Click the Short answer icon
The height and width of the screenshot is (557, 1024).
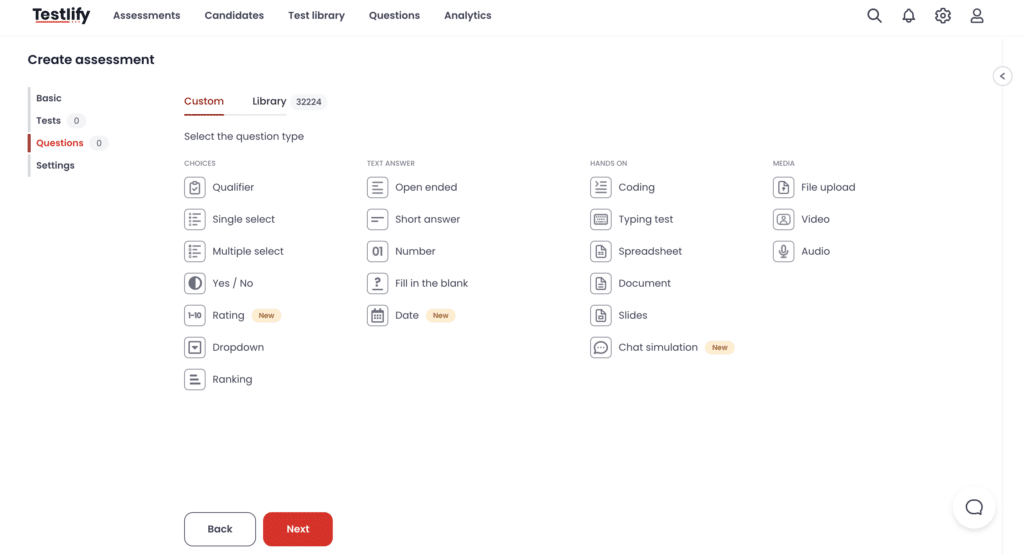pos(377,219)
